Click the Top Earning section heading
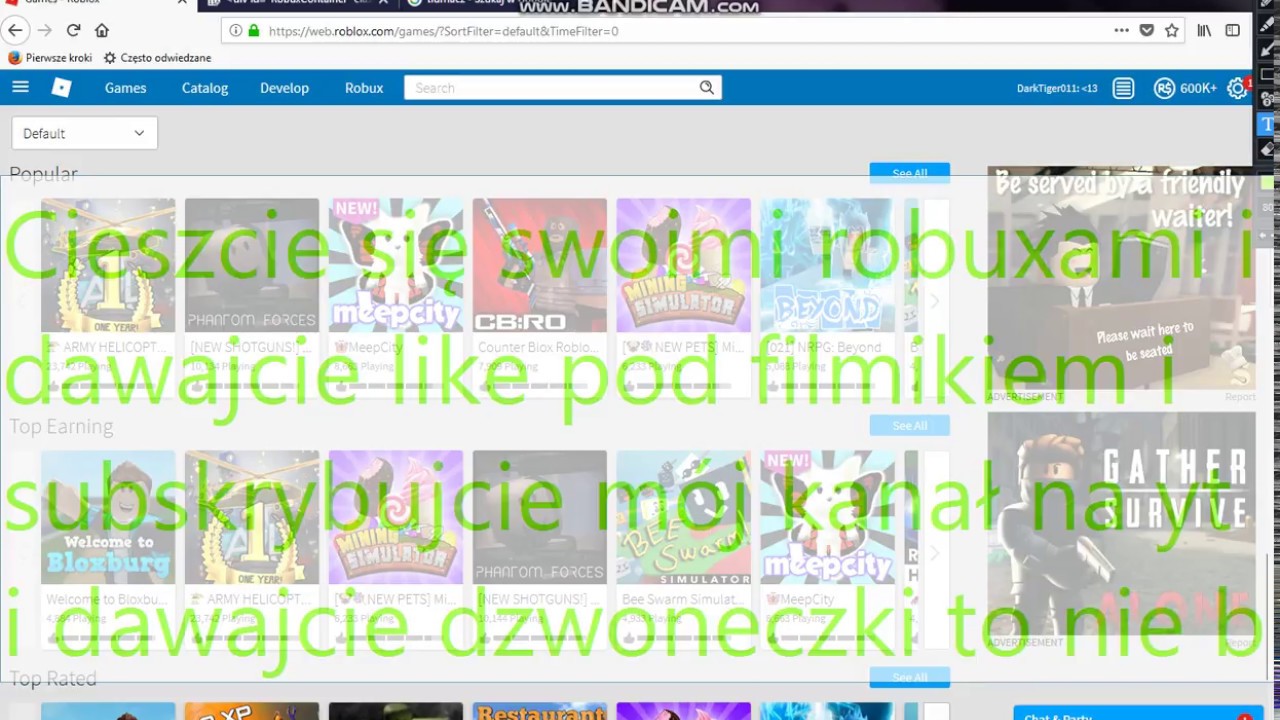Screen dimensions: 1280x720 pyautogui.click(x=61, y=426)
